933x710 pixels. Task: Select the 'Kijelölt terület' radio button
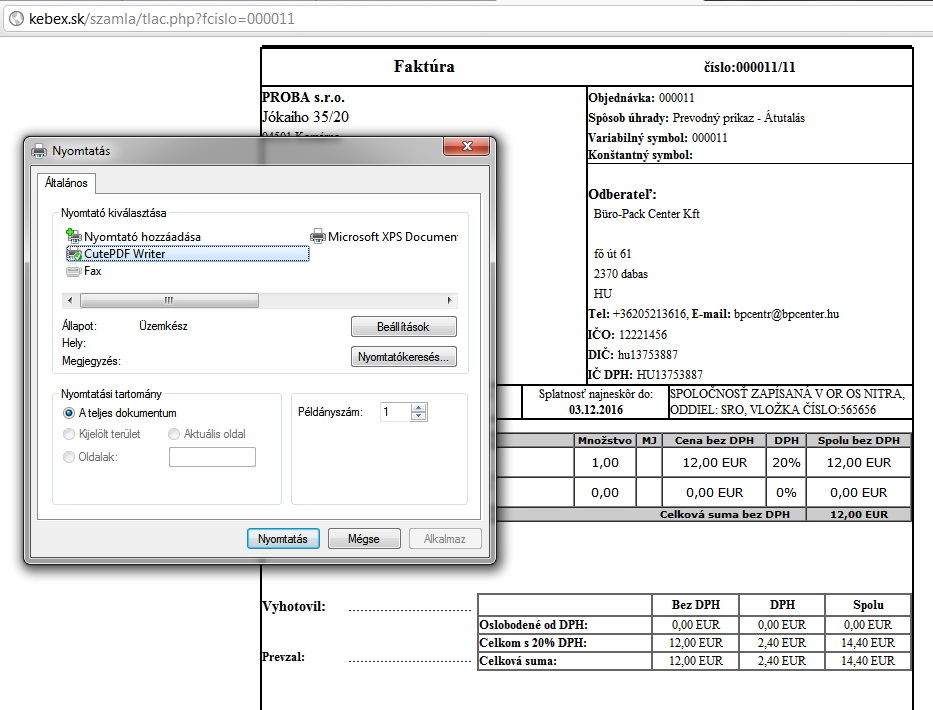click(69, 434)
